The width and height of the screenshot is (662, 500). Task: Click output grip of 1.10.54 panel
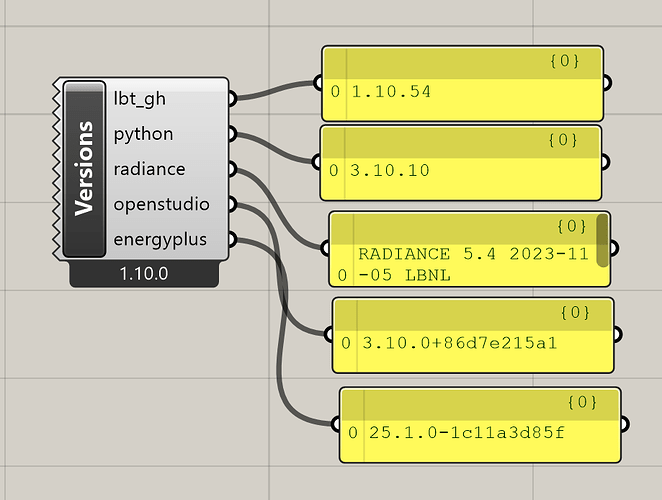click(607, 83)
